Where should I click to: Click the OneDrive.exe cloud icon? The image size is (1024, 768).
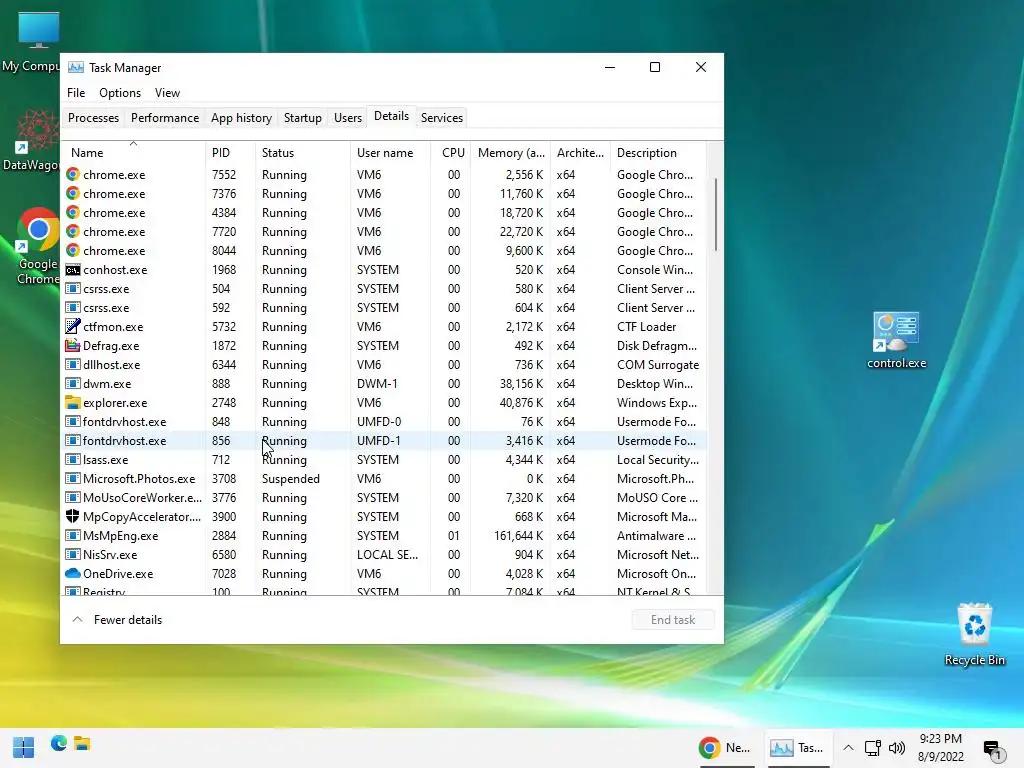coord(72,573)
